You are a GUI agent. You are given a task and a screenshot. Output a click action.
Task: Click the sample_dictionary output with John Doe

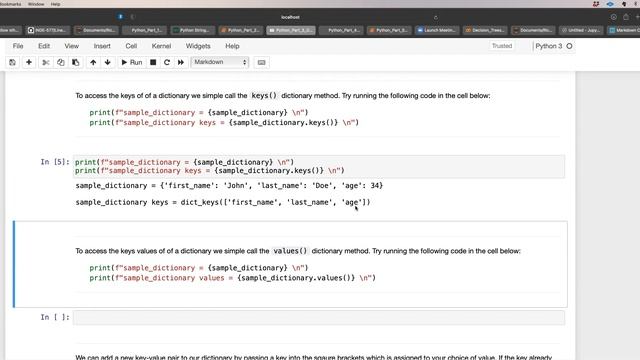pyautogui.click(x=229, y=185)
